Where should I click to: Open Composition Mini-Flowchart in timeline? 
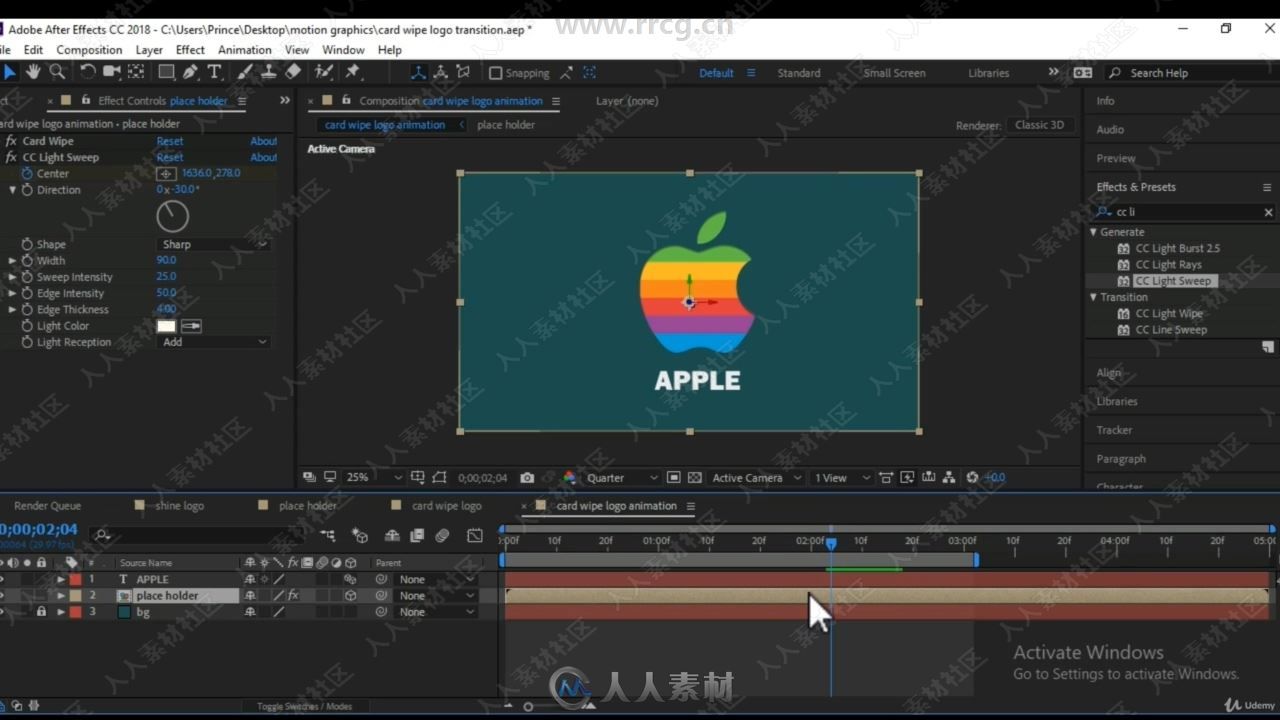point(327,536)
